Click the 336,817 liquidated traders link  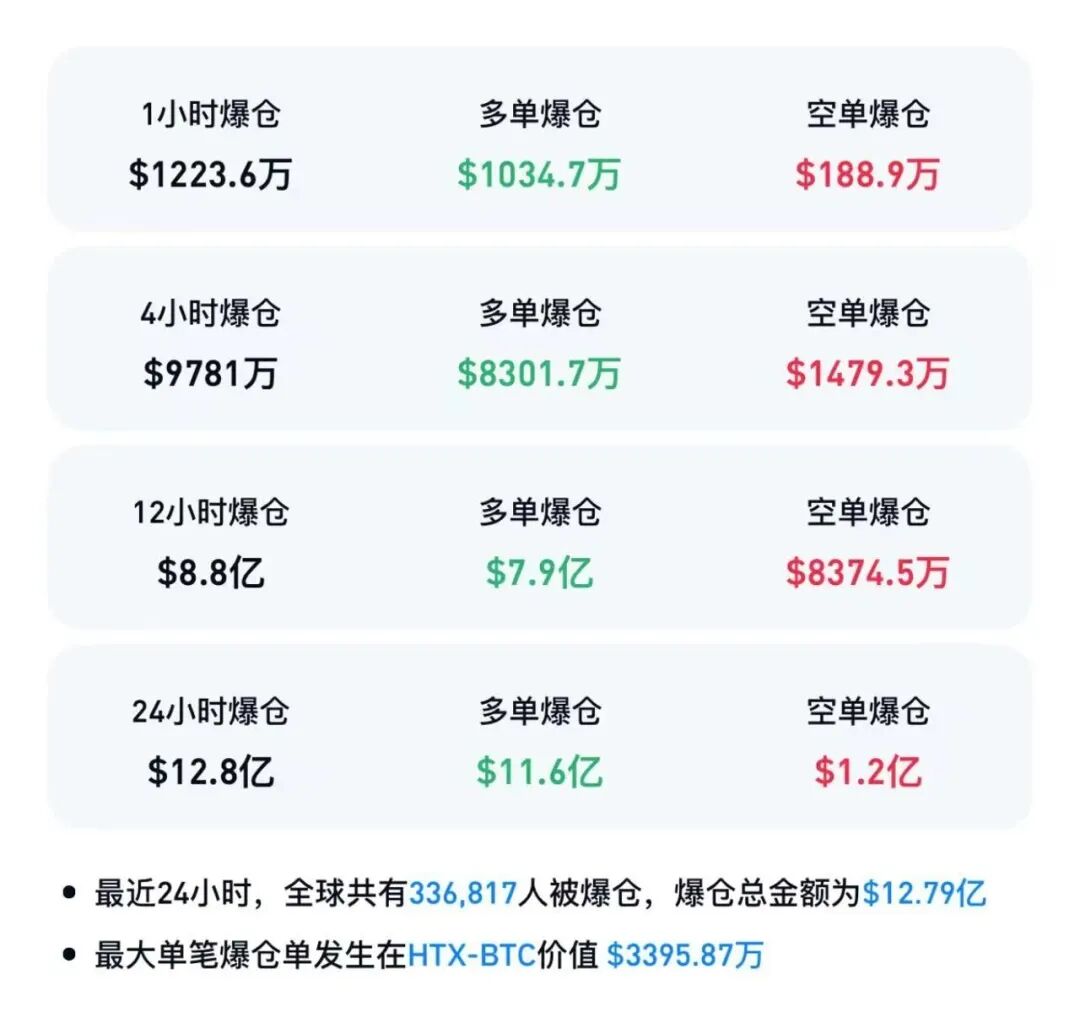coord(462,892)
